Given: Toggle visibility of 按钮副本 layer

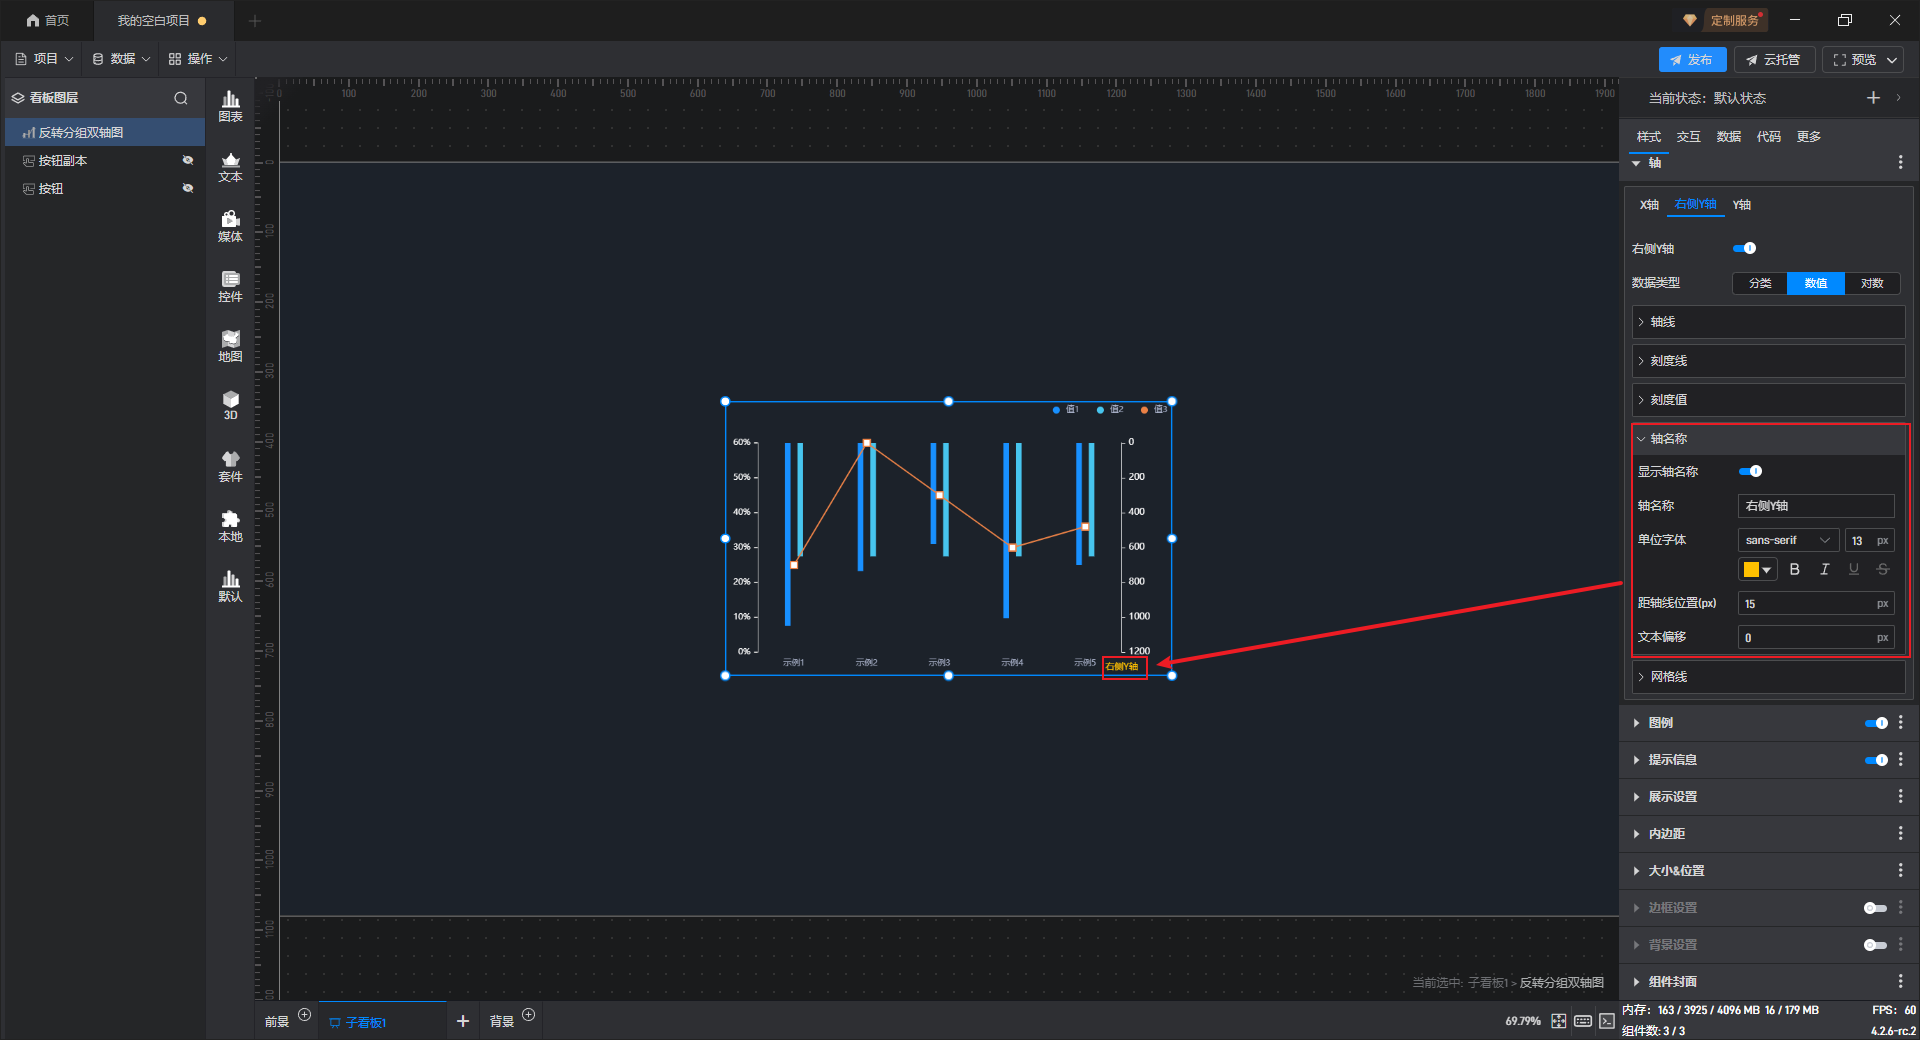Looking at the screenshot, I should coord(188,160).
